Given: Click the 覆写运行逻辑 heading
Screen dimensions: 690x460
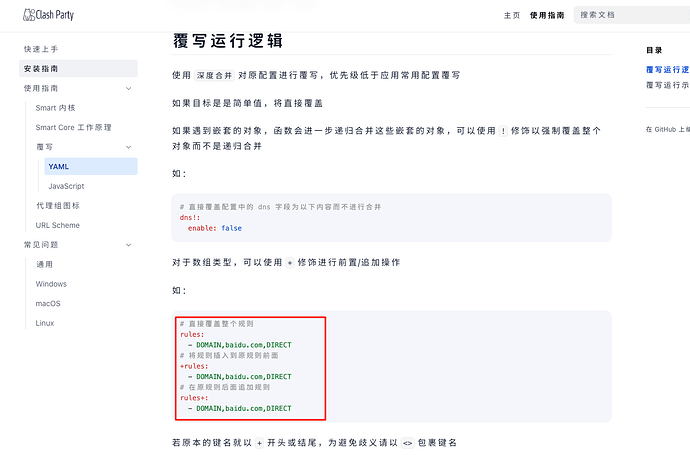Looking at the screenshot, I should point(228,41).
